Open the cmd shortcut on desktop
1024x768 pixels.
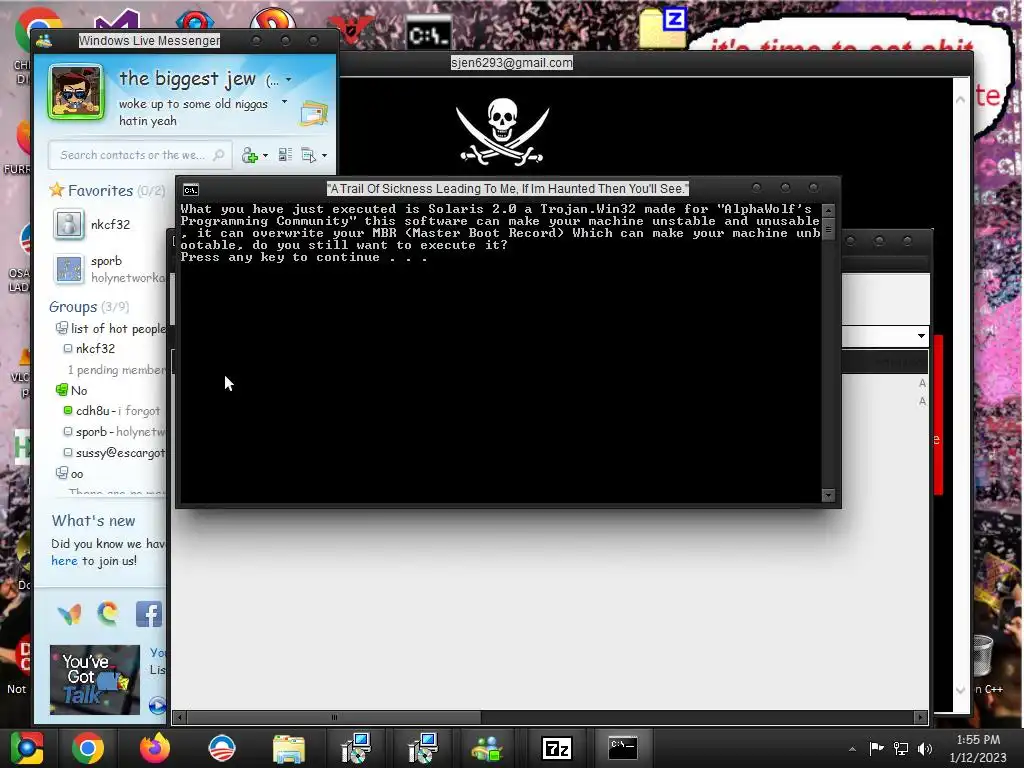(428, 33)
